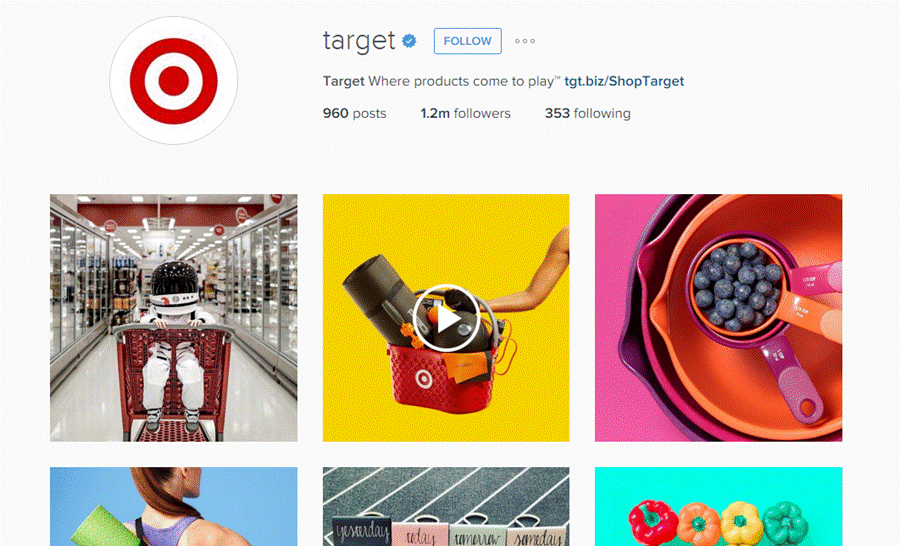View the 1.2m followers list
Image resolution: width=900 pixels, height=546 pixels.
click(465, 113)
